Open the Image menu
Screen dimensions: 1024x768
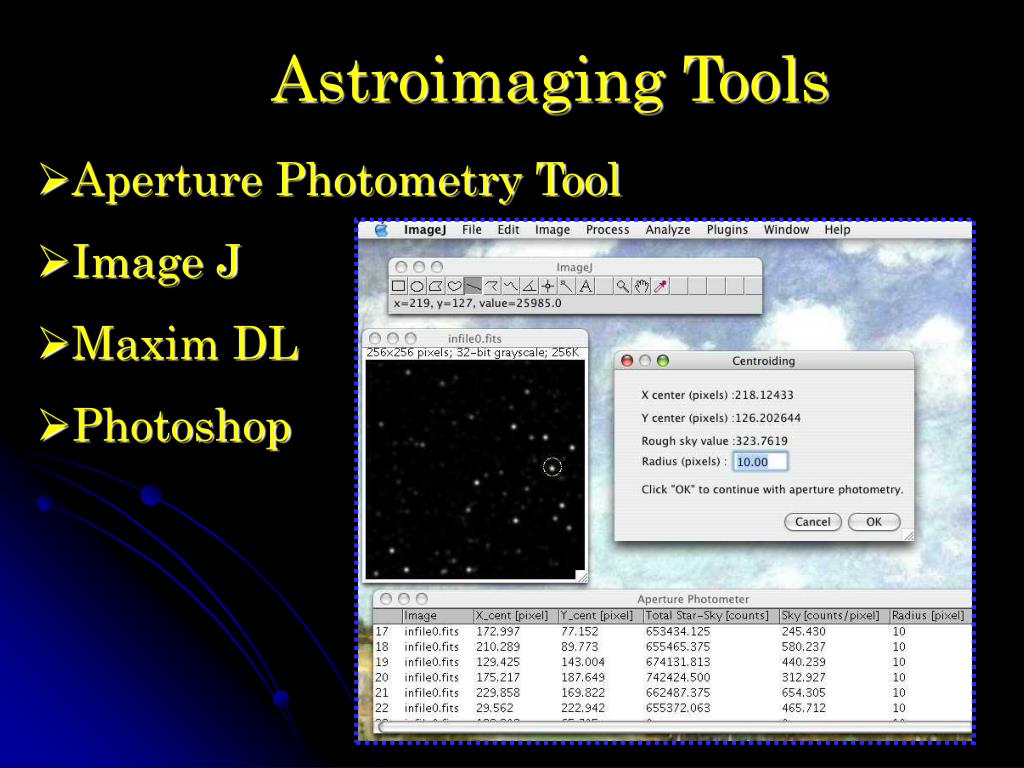point(552,230)
